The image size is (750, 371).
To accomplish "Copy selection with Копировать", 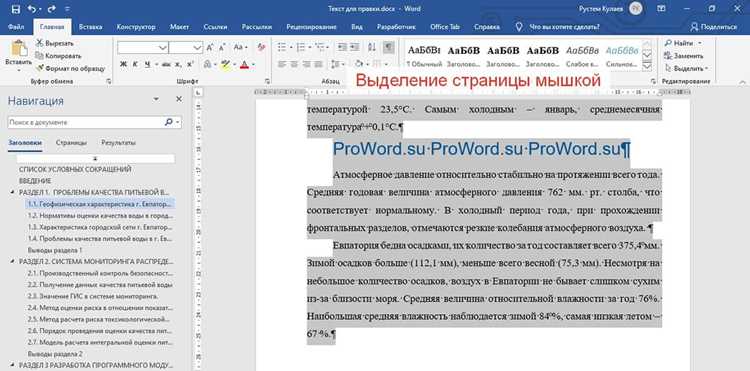I will [59, 55].
